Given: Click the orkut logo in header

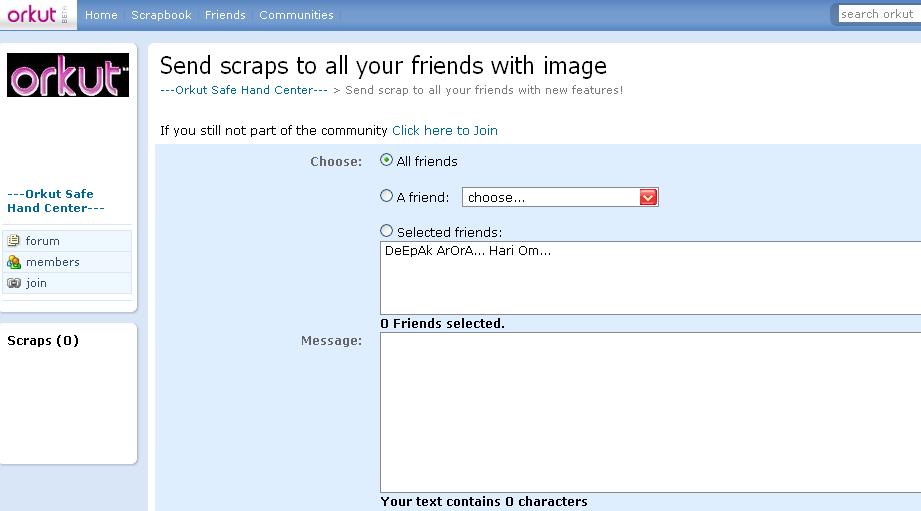Looking at the screenshot, I should 32,14.
